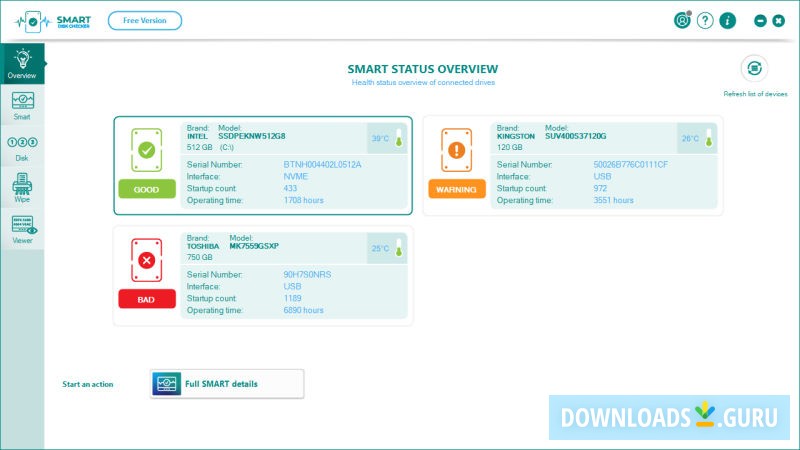
Task: Click startup count value 972
Action: (600, 188)
